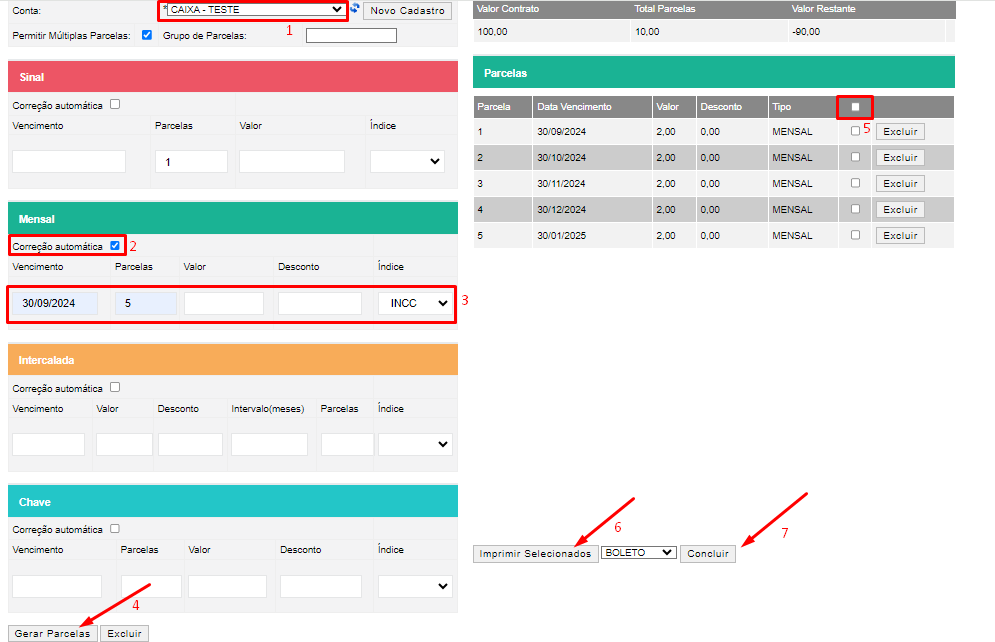Open the Conta dropdown showing CAIXA - TESTE
Image resolution: width=995 pixels, height=642 pixels.
coord(255,10)
